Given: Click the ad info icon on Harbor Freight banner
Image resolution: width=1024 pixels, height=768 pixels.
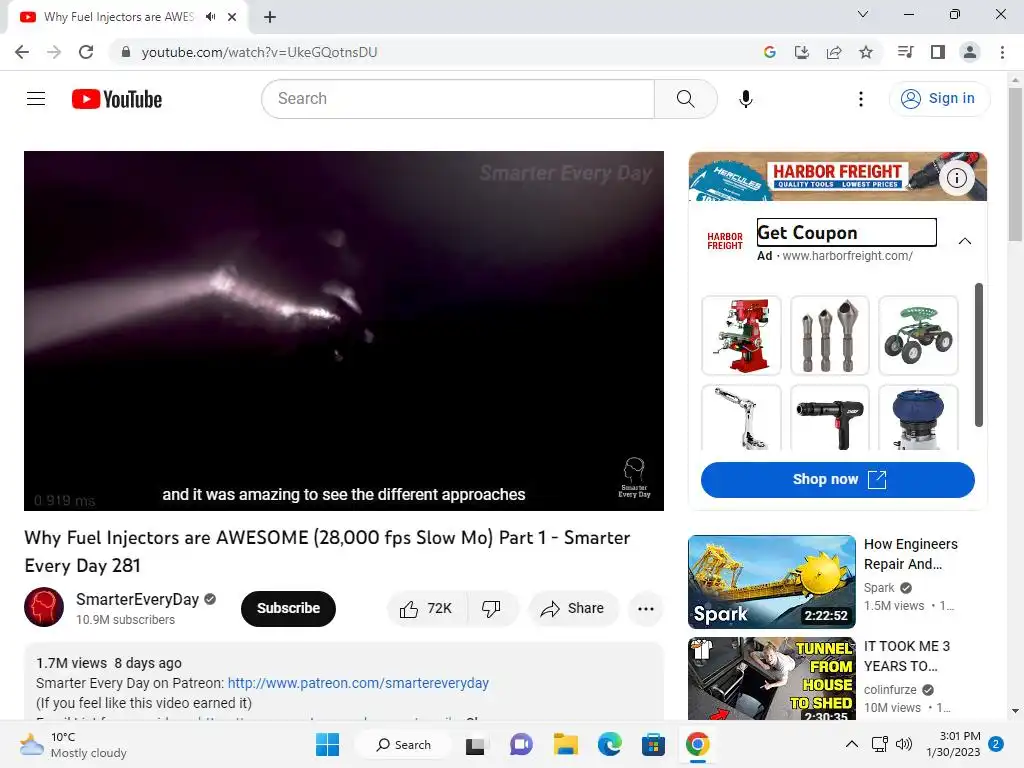Looking at the screenshot, I should (957, 178).
